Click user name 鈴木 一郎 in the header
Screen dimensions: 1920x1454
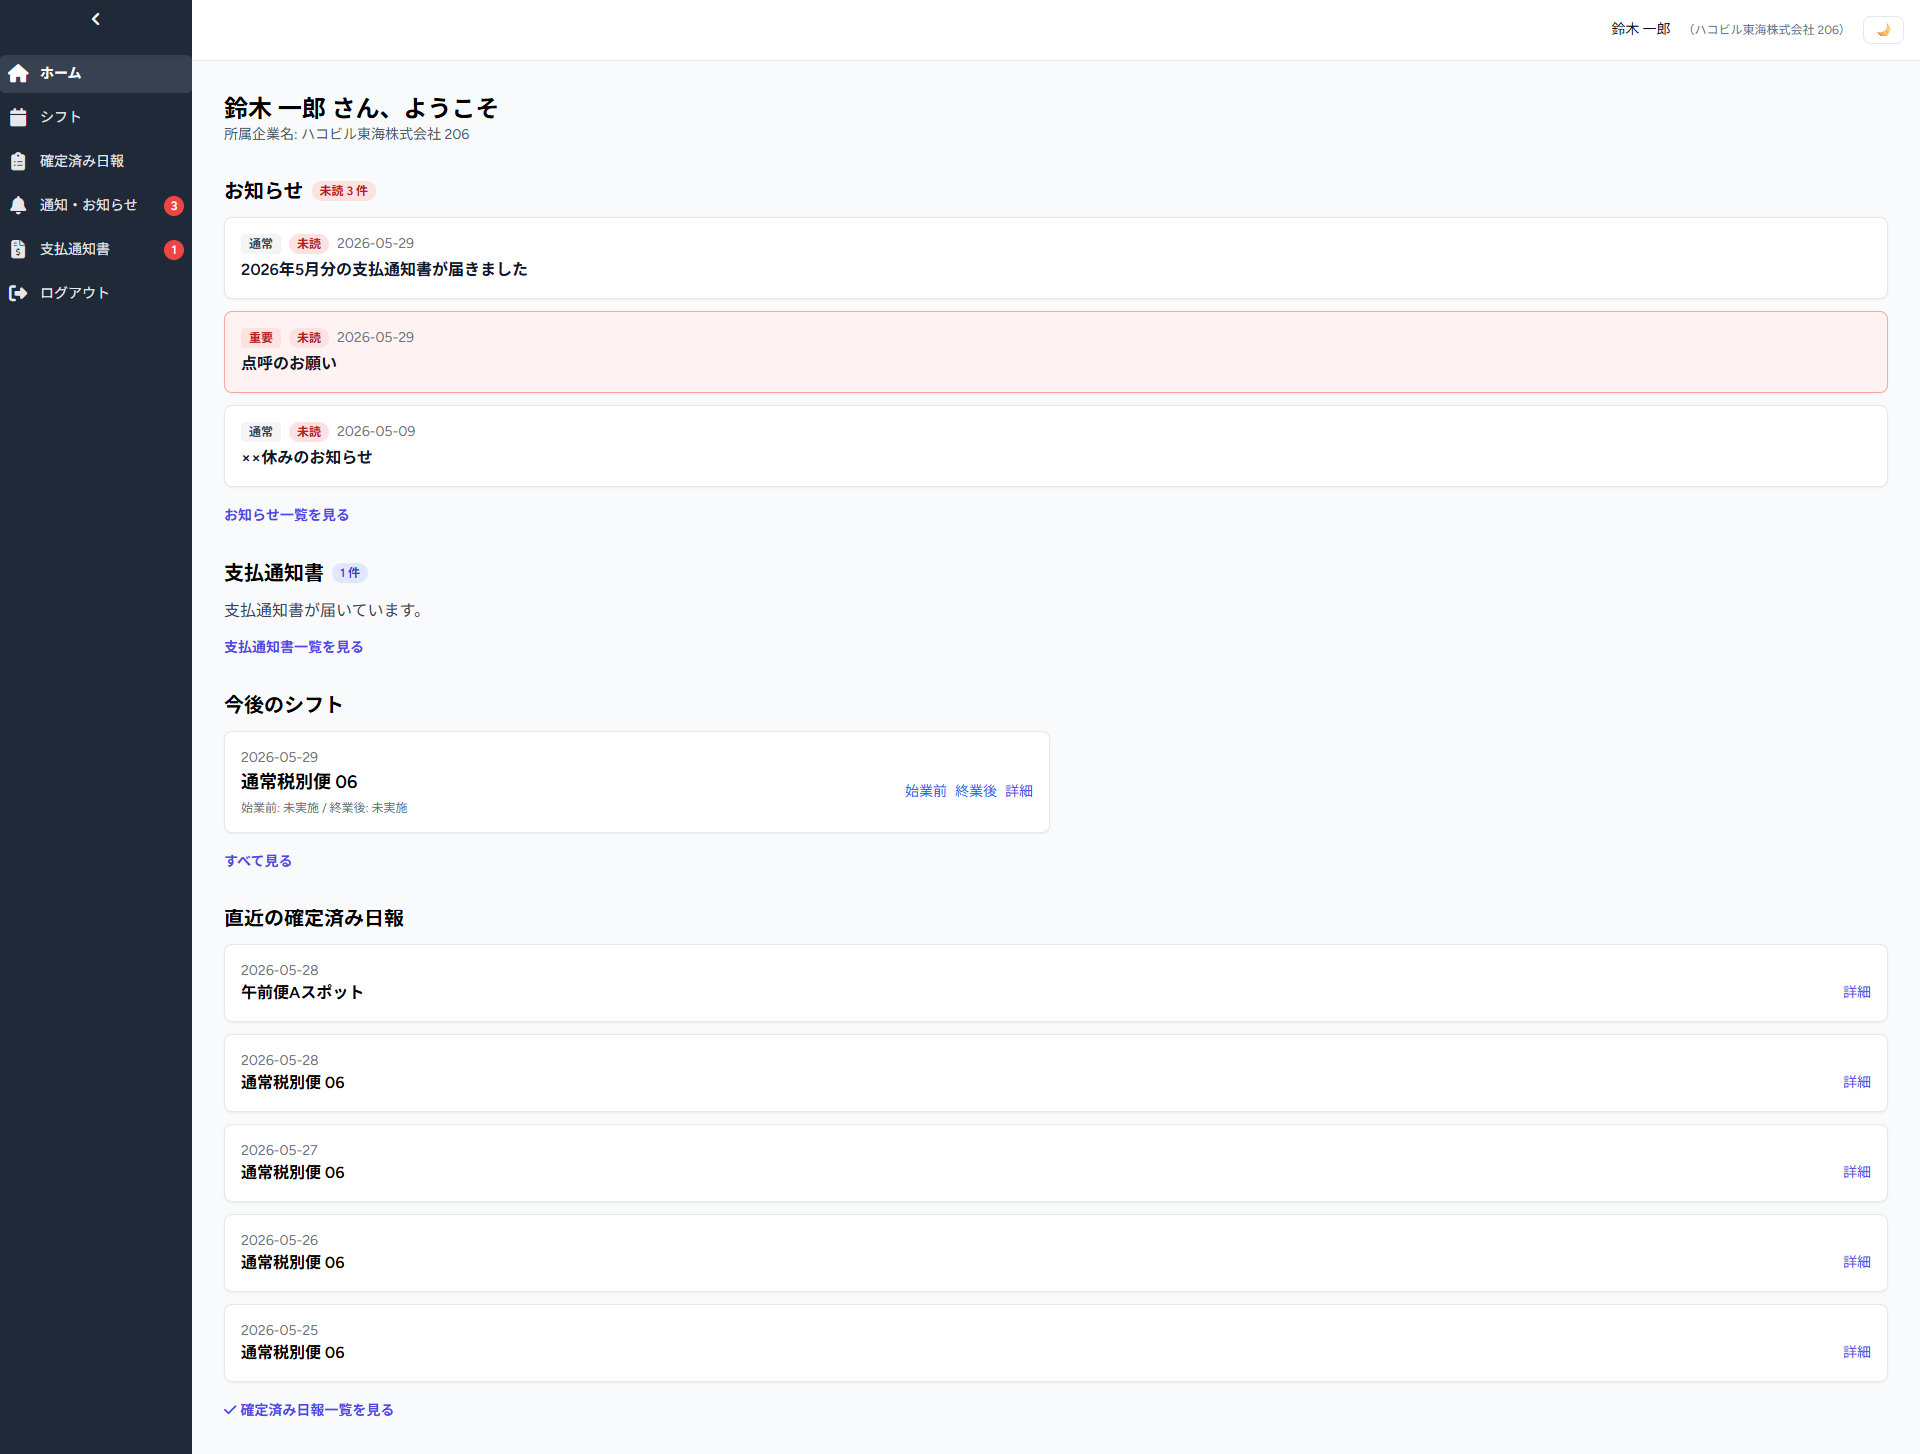click(1640, 29)
